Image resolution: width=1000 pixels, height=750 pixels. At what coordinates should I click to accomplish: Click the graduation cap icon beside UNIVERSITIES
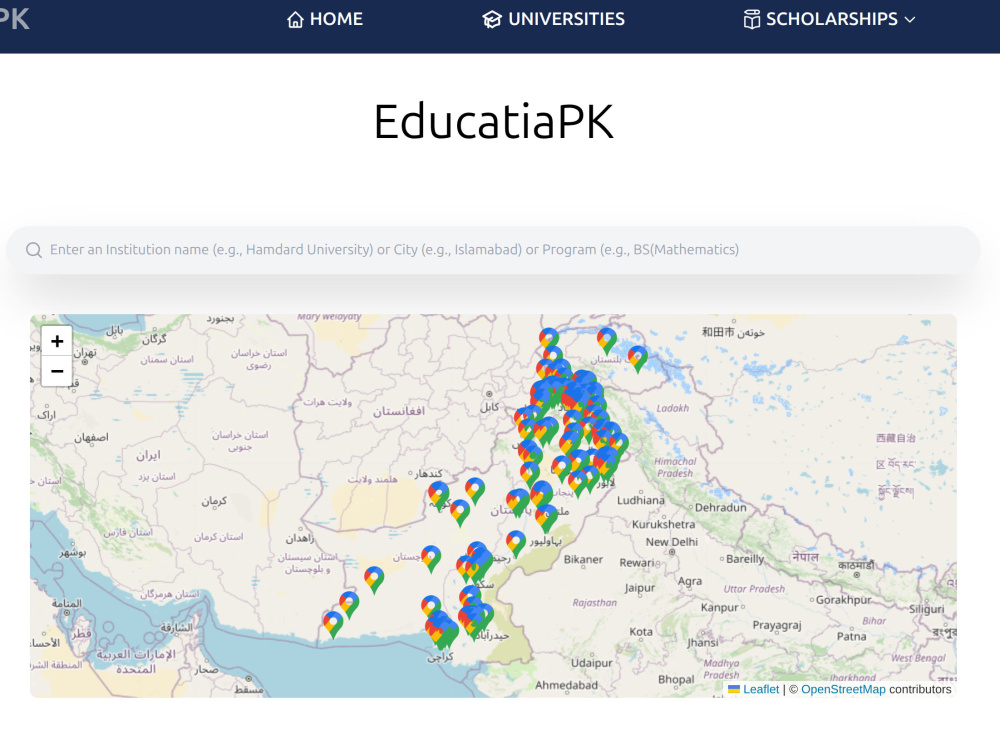pos(492,20)
